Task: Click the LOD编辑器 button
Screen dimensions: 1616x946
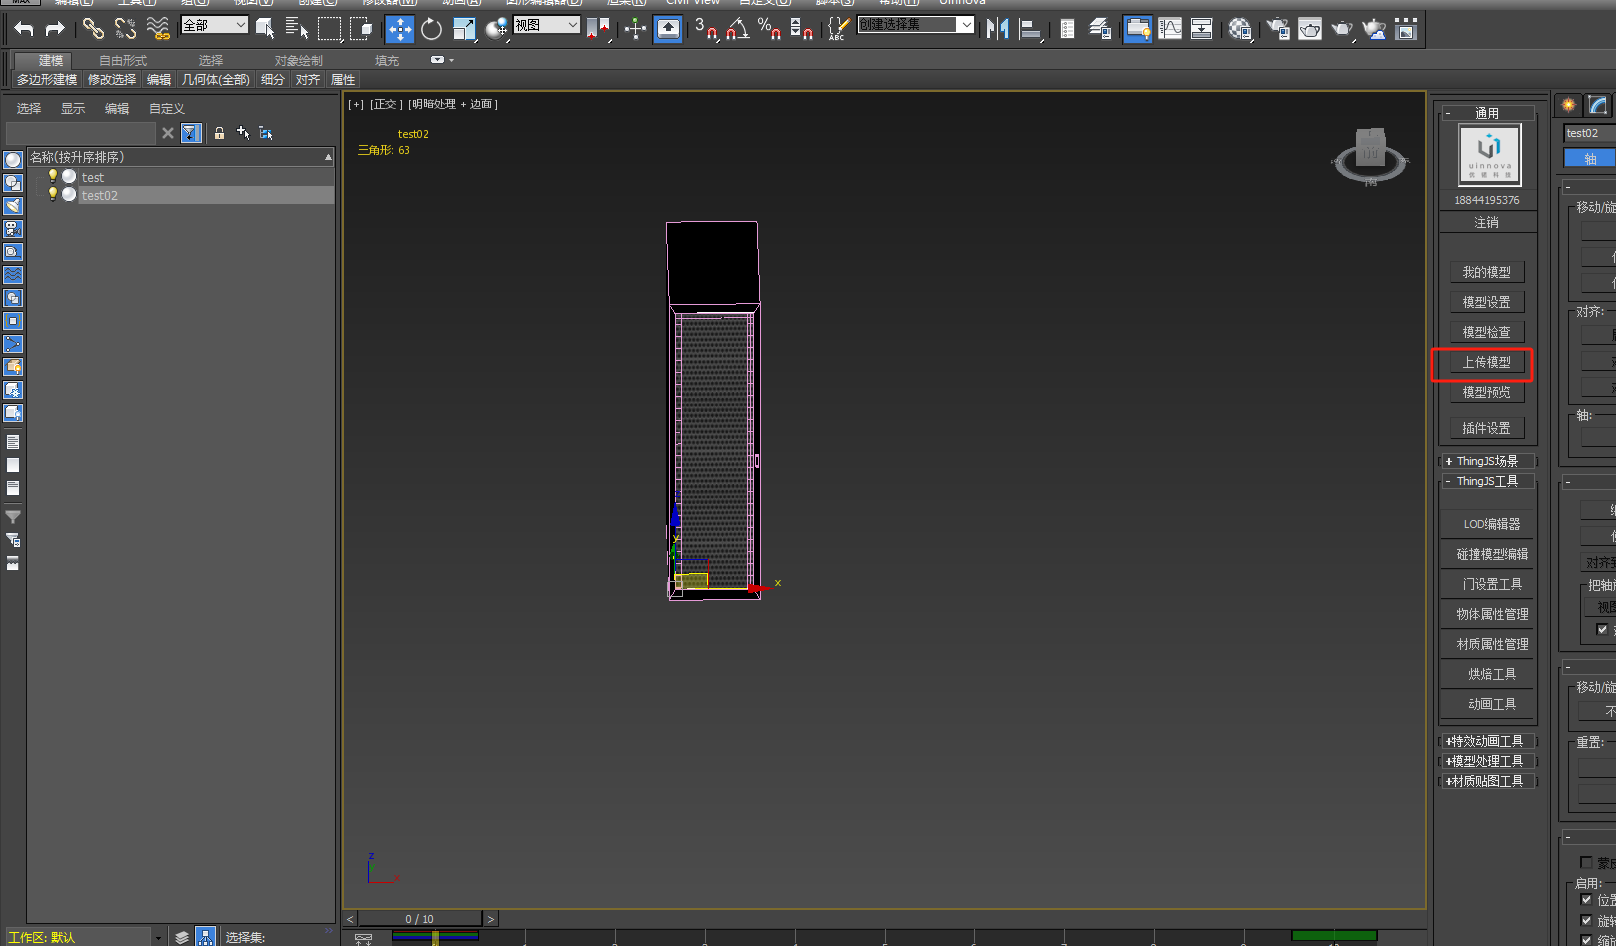Action: tap(1491, 524)
